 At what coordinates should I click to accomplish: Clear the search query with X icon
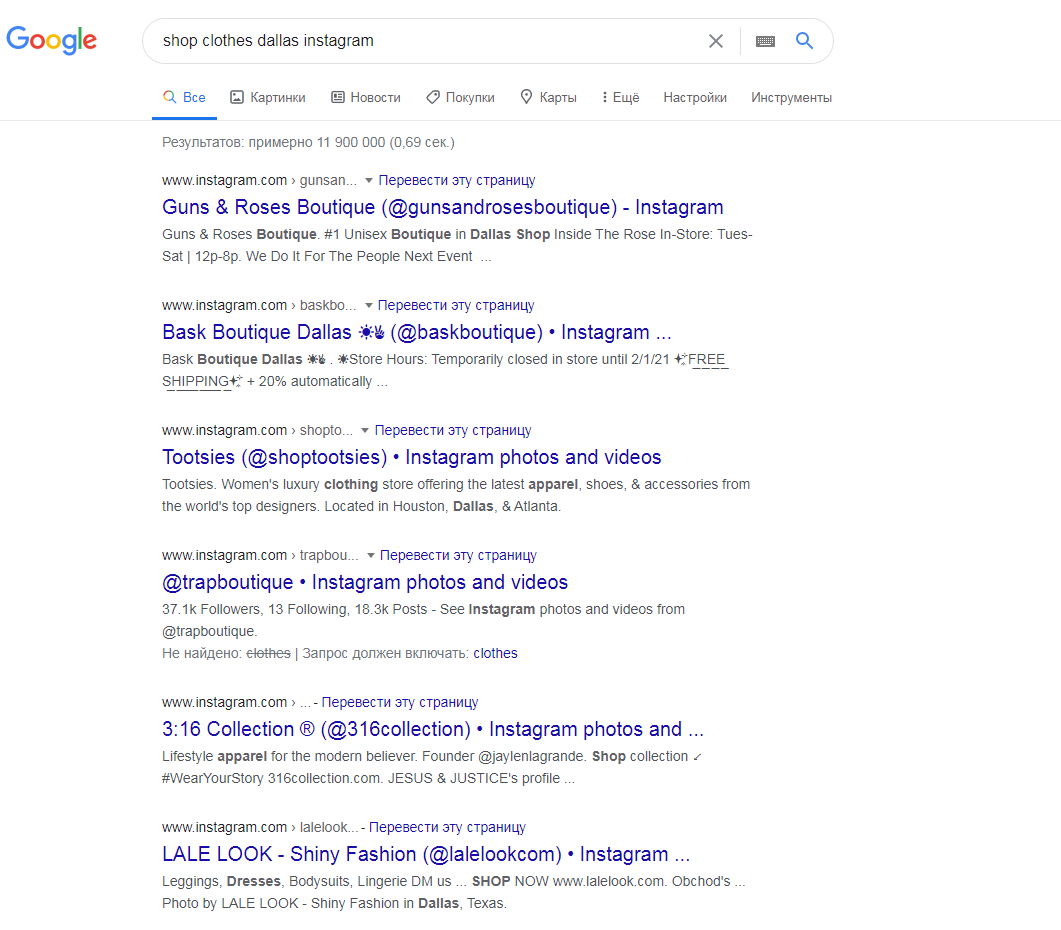coord(715,41)
